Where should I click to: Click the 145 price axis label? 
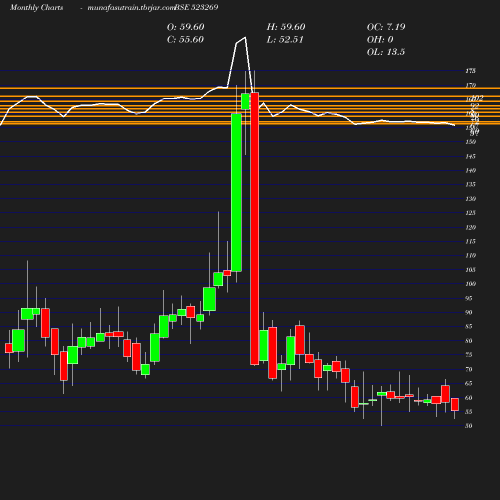tap(470, 156)
